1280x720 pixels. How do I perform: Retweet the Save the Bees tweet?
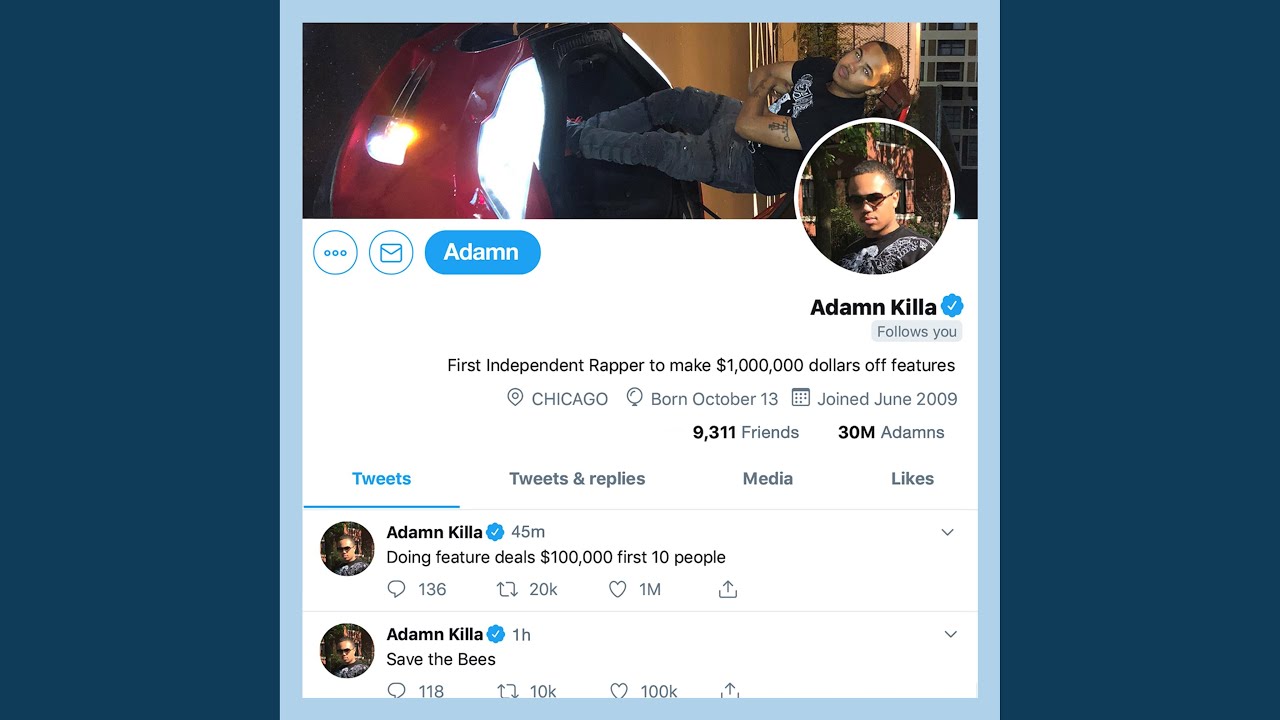tap(507, 690)
